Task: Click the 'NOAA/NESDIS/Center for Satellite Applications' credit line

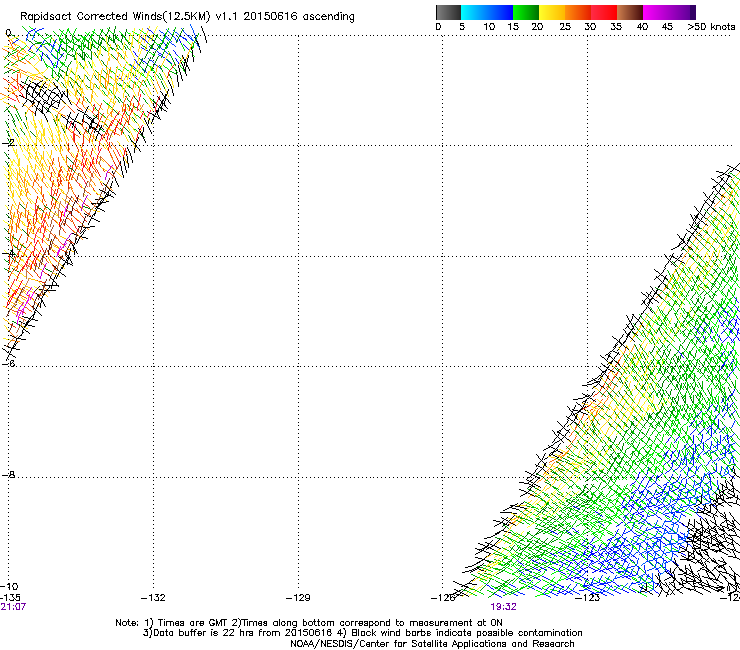Action: pyautogui.click(x=432, y=644)
